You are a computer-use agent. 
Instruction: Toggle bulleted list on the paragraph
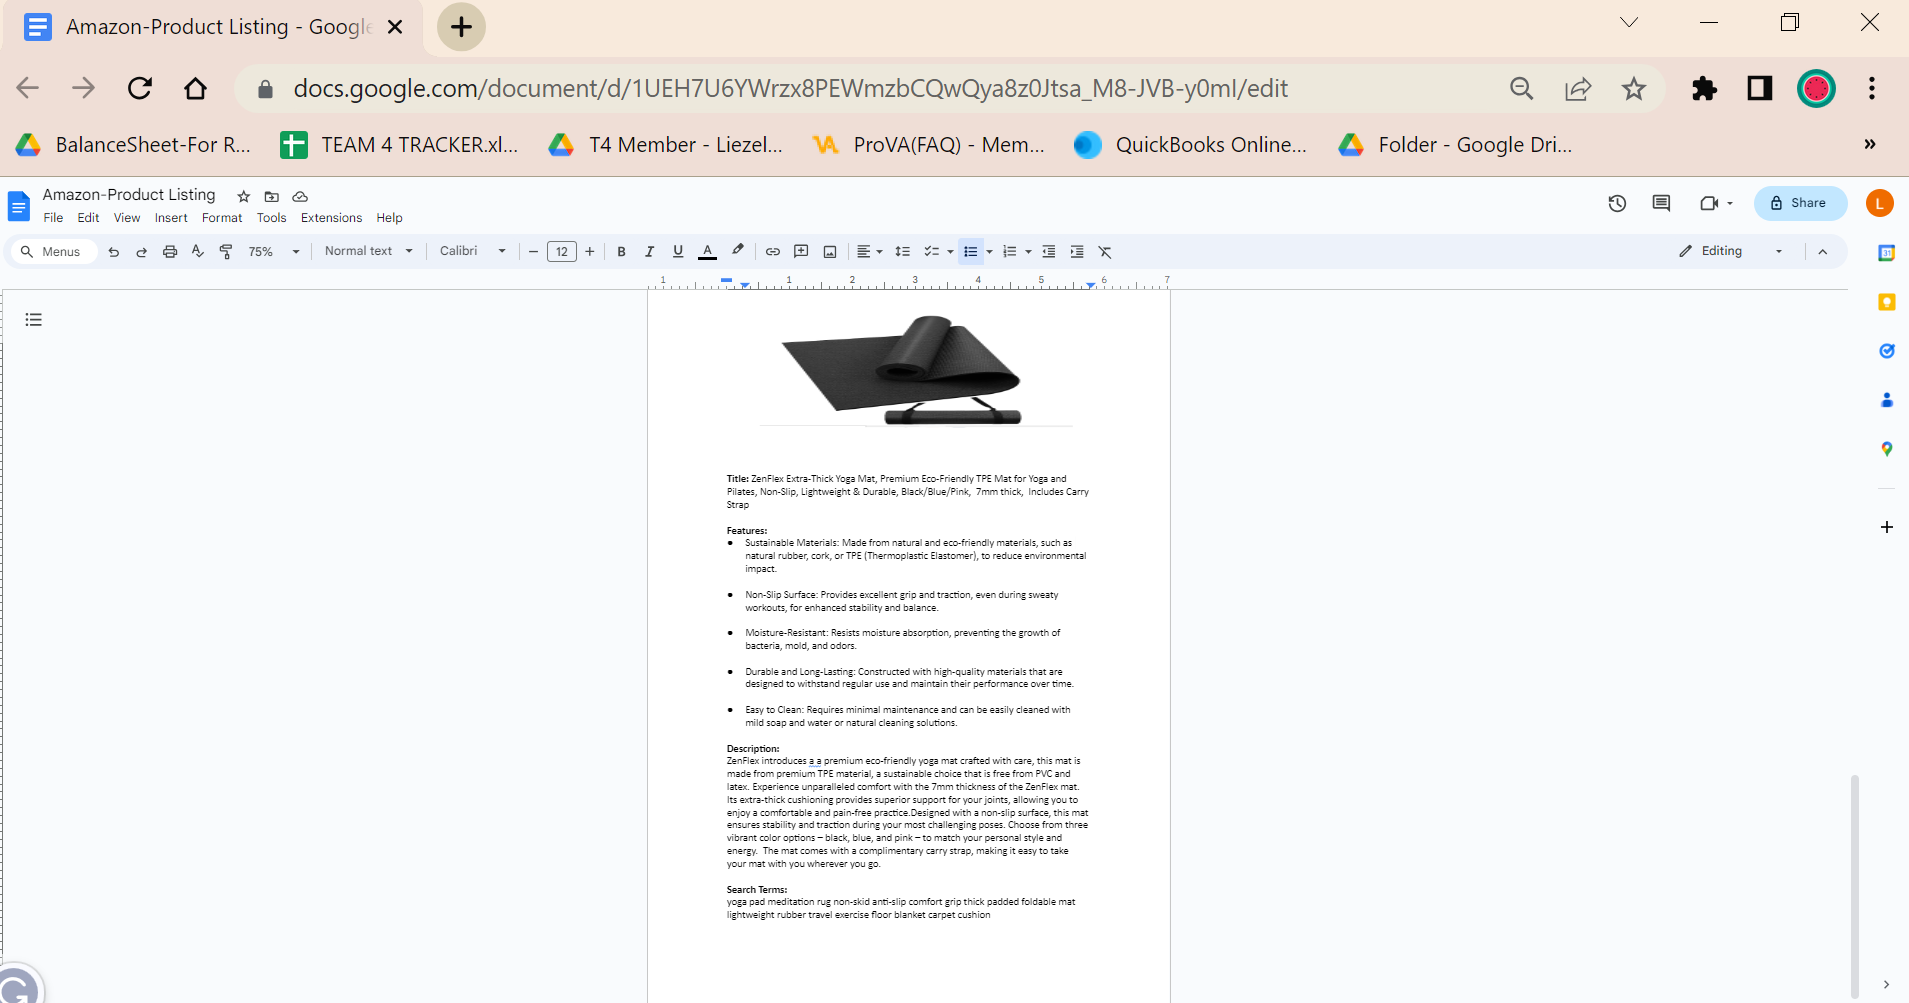click(x=971, y=251)
